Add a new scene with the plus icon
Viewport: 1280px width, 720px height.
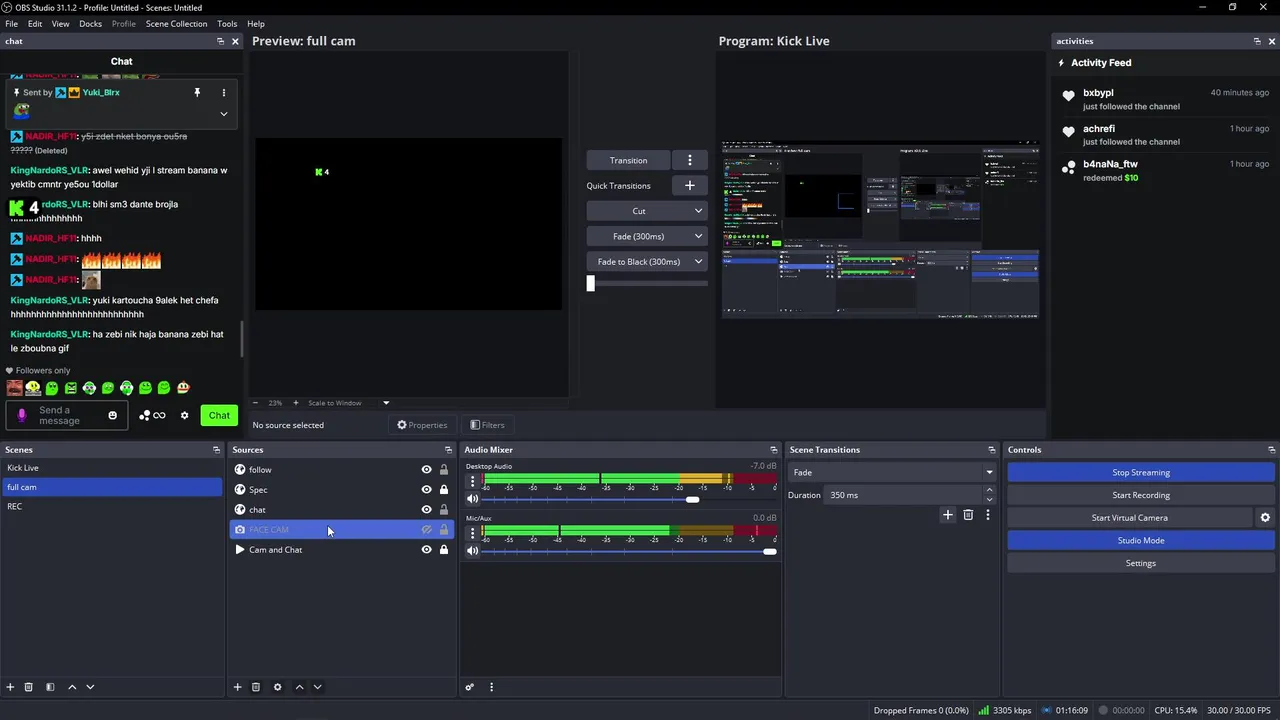(10, 687)
